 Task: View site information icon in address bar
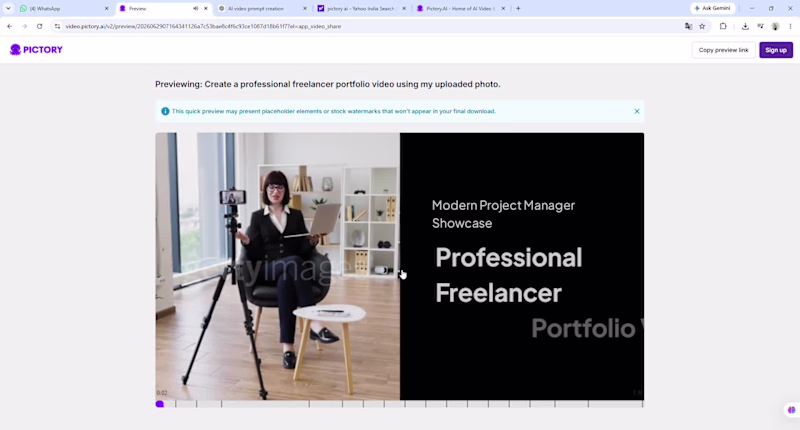click(57, 26)
